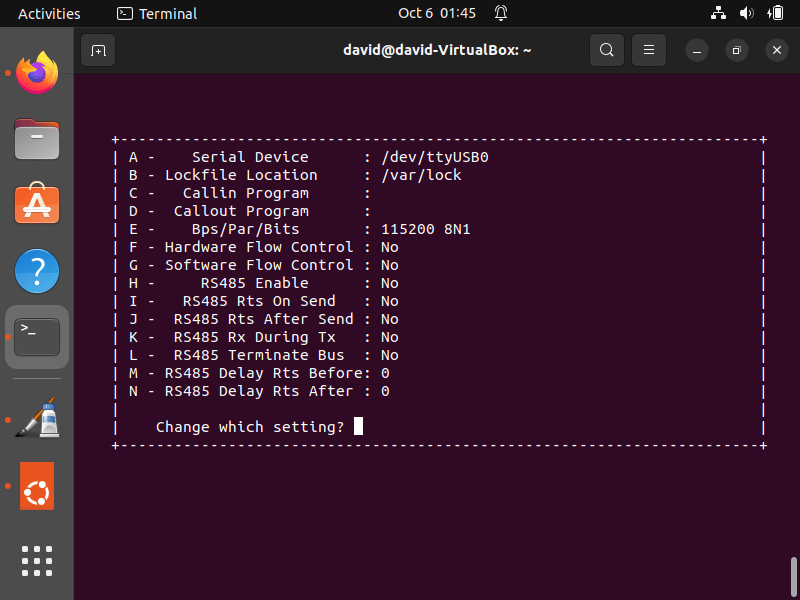The width and height of the screenshot is (800, 600).
Task: Open Show Applications grid
Action: 36,561
